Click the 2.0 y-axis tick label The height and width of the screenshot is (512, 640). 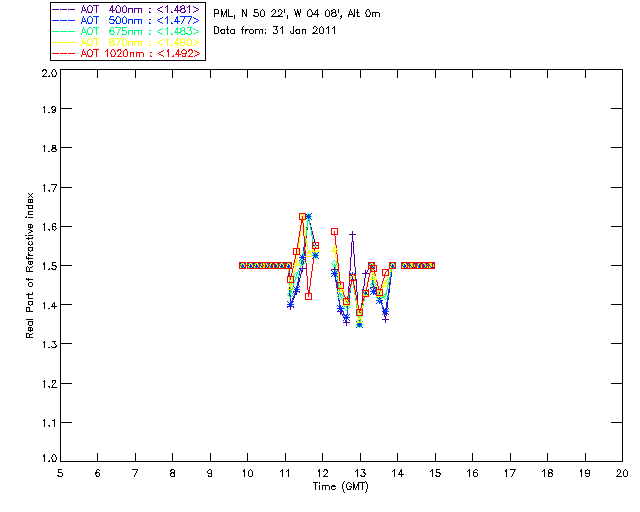pos(49,73)
